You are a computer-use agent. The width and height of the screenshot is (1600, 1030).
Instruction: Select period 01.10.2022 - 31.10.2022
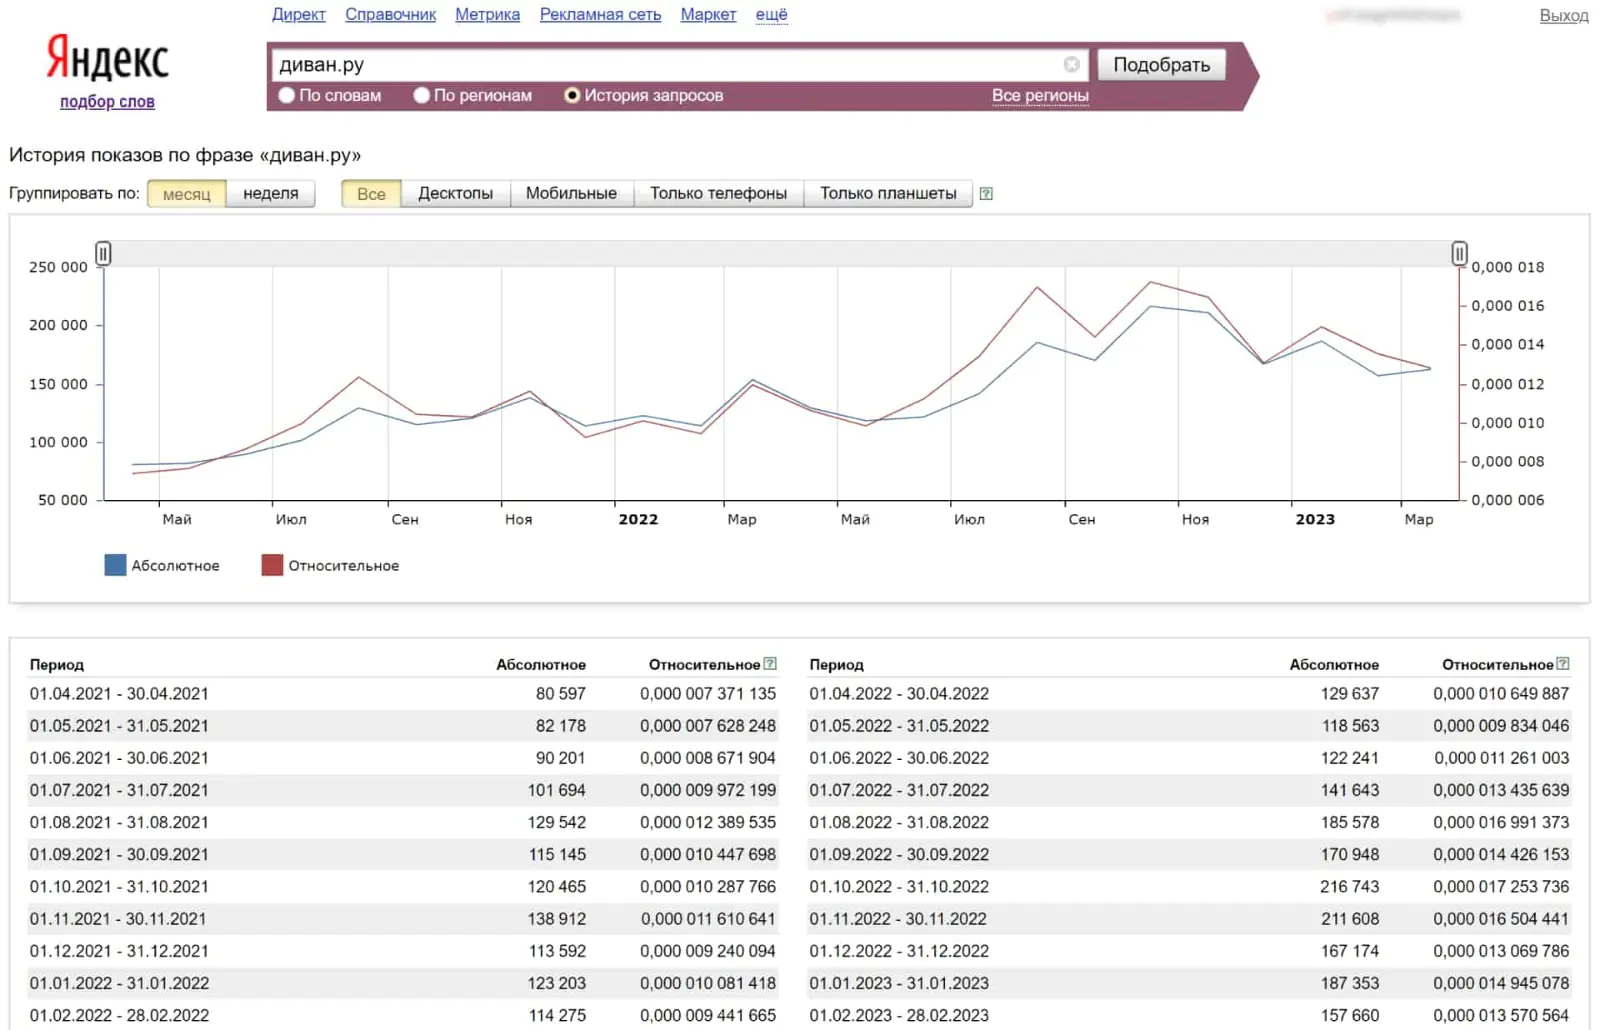899,887
